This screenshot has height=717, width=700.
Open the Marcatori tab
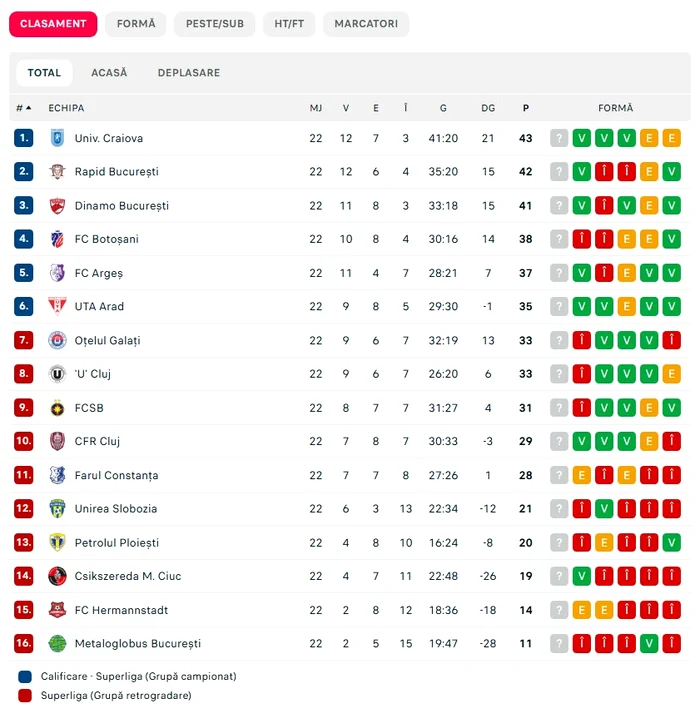click(x=366, y=24)
